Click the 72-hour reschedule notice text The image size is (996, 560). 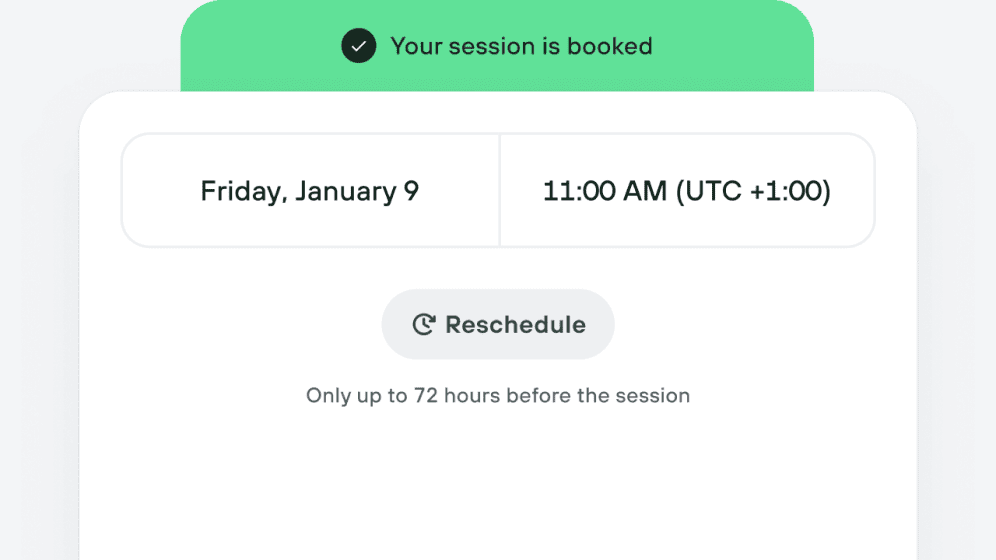(x=498, y=395)
